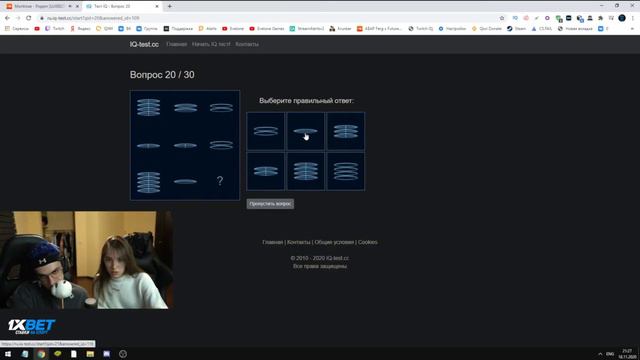Choose the four outlined rings answer
This screenshot has height=360, width=640.
(x=346, y=171)
